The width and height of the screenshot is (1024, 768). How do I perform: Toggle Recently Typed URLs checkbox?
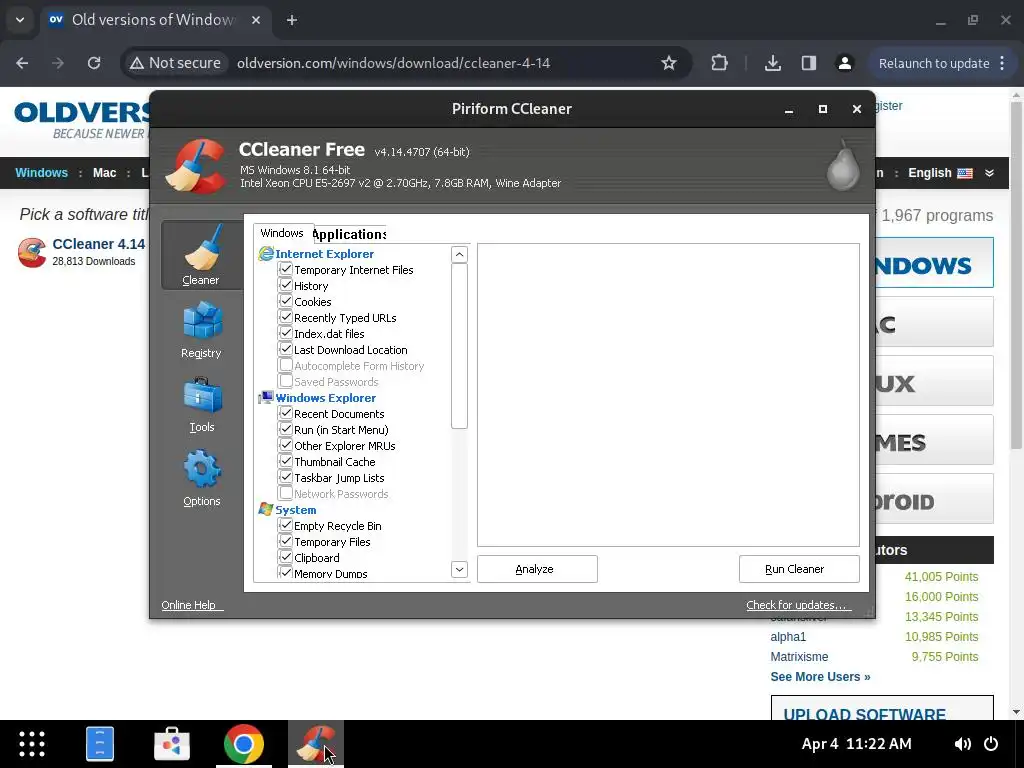pos(285,317)
